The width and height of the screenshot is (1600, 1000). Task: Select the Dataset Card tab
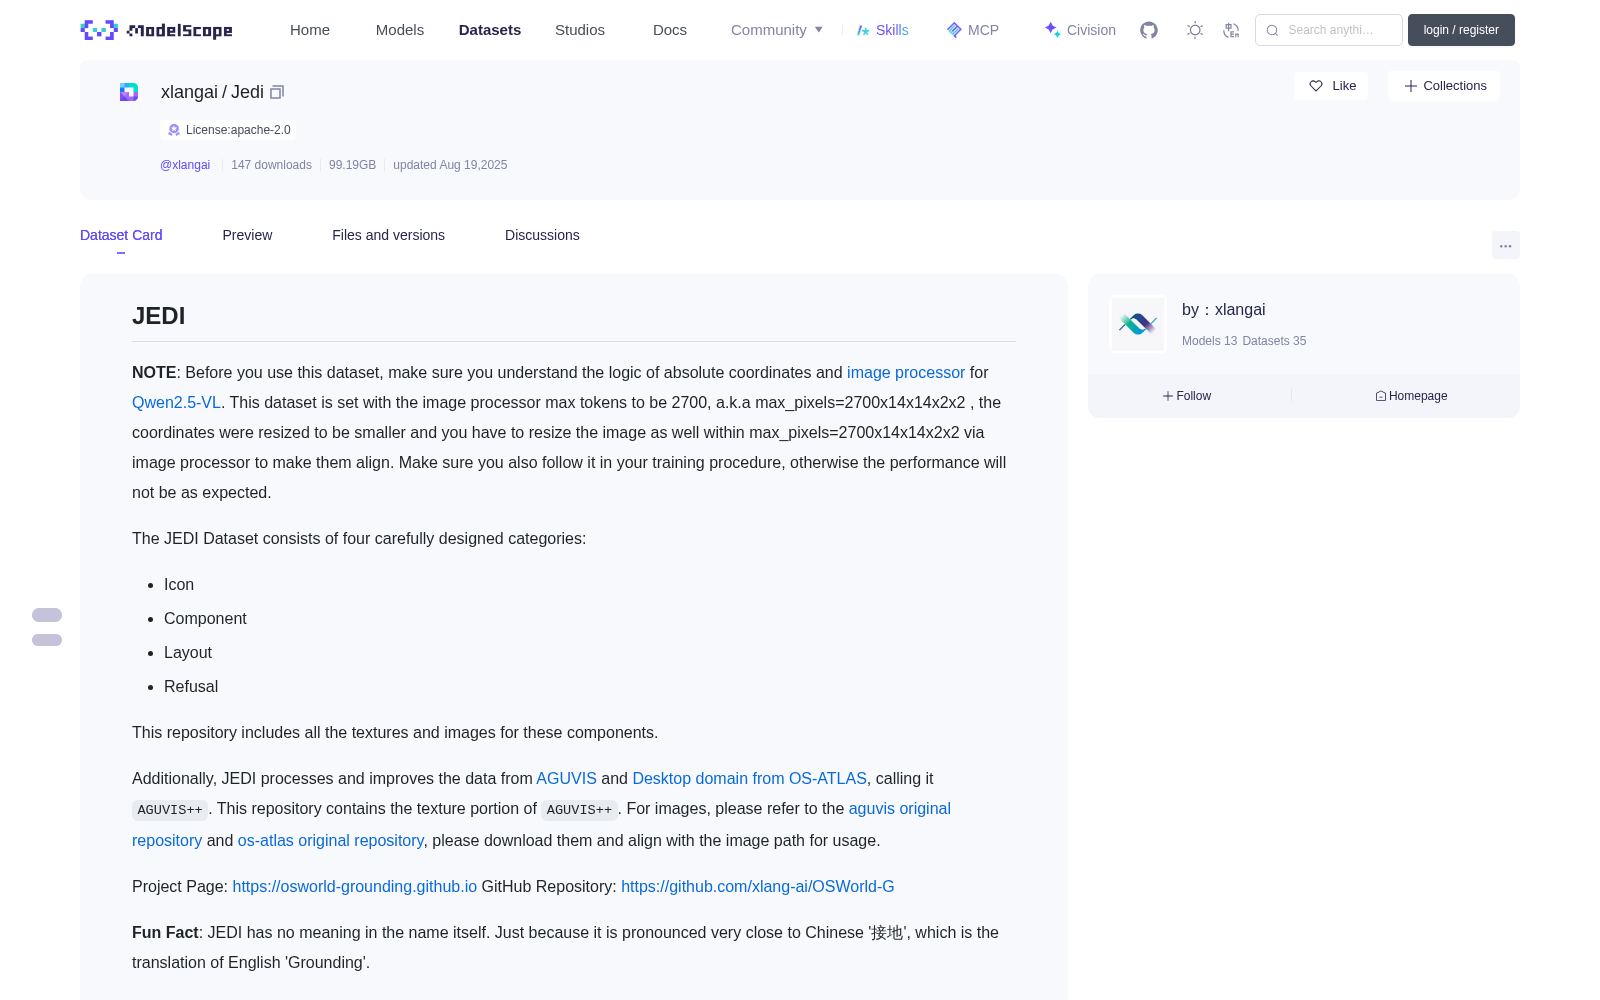121,235
